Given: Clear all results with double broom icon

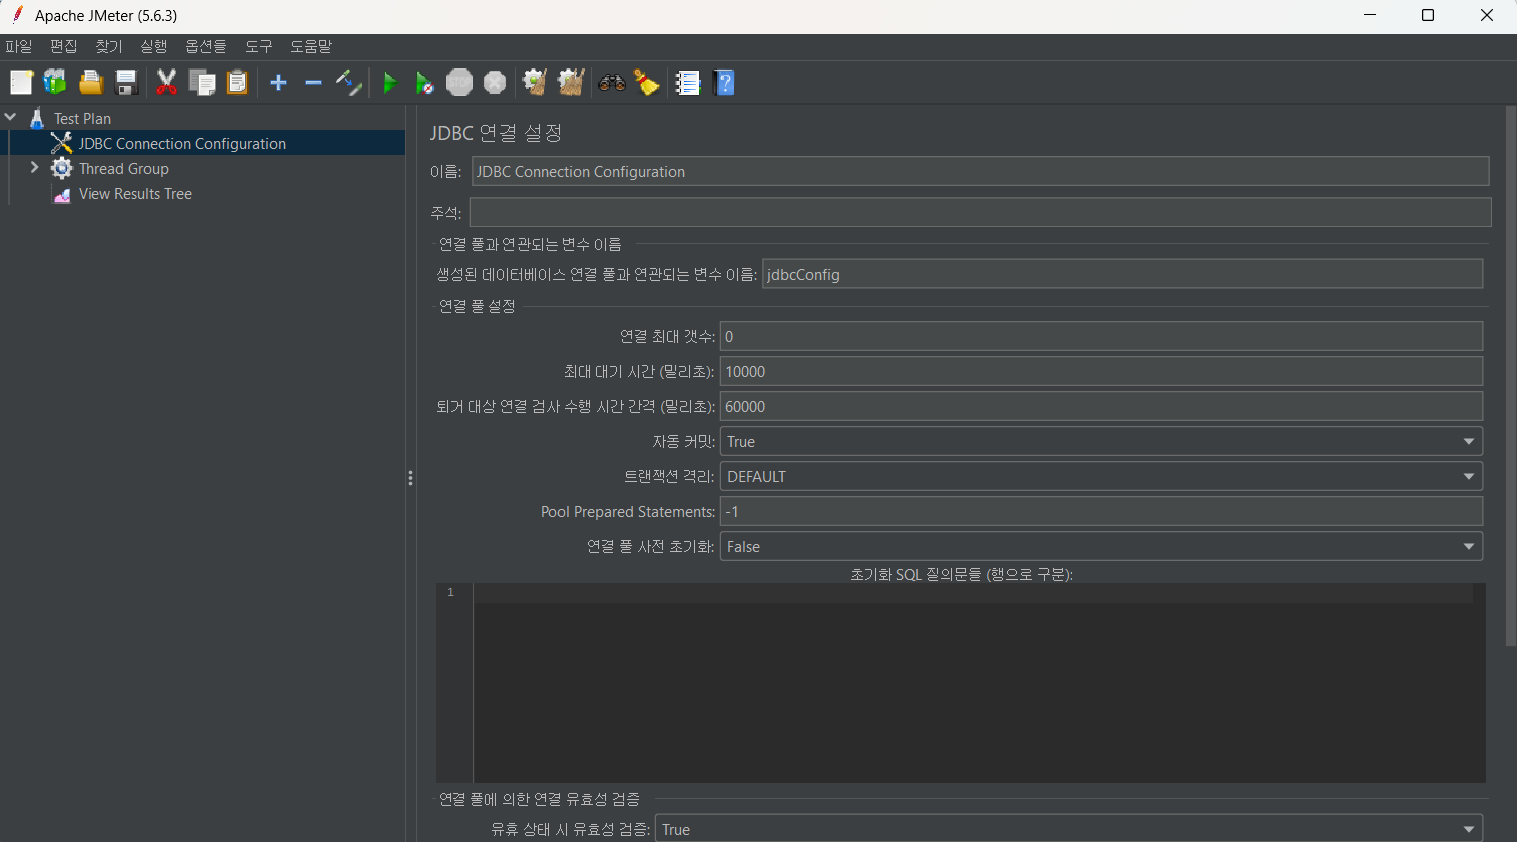Looking at the screenshot, I should point(571,83).
